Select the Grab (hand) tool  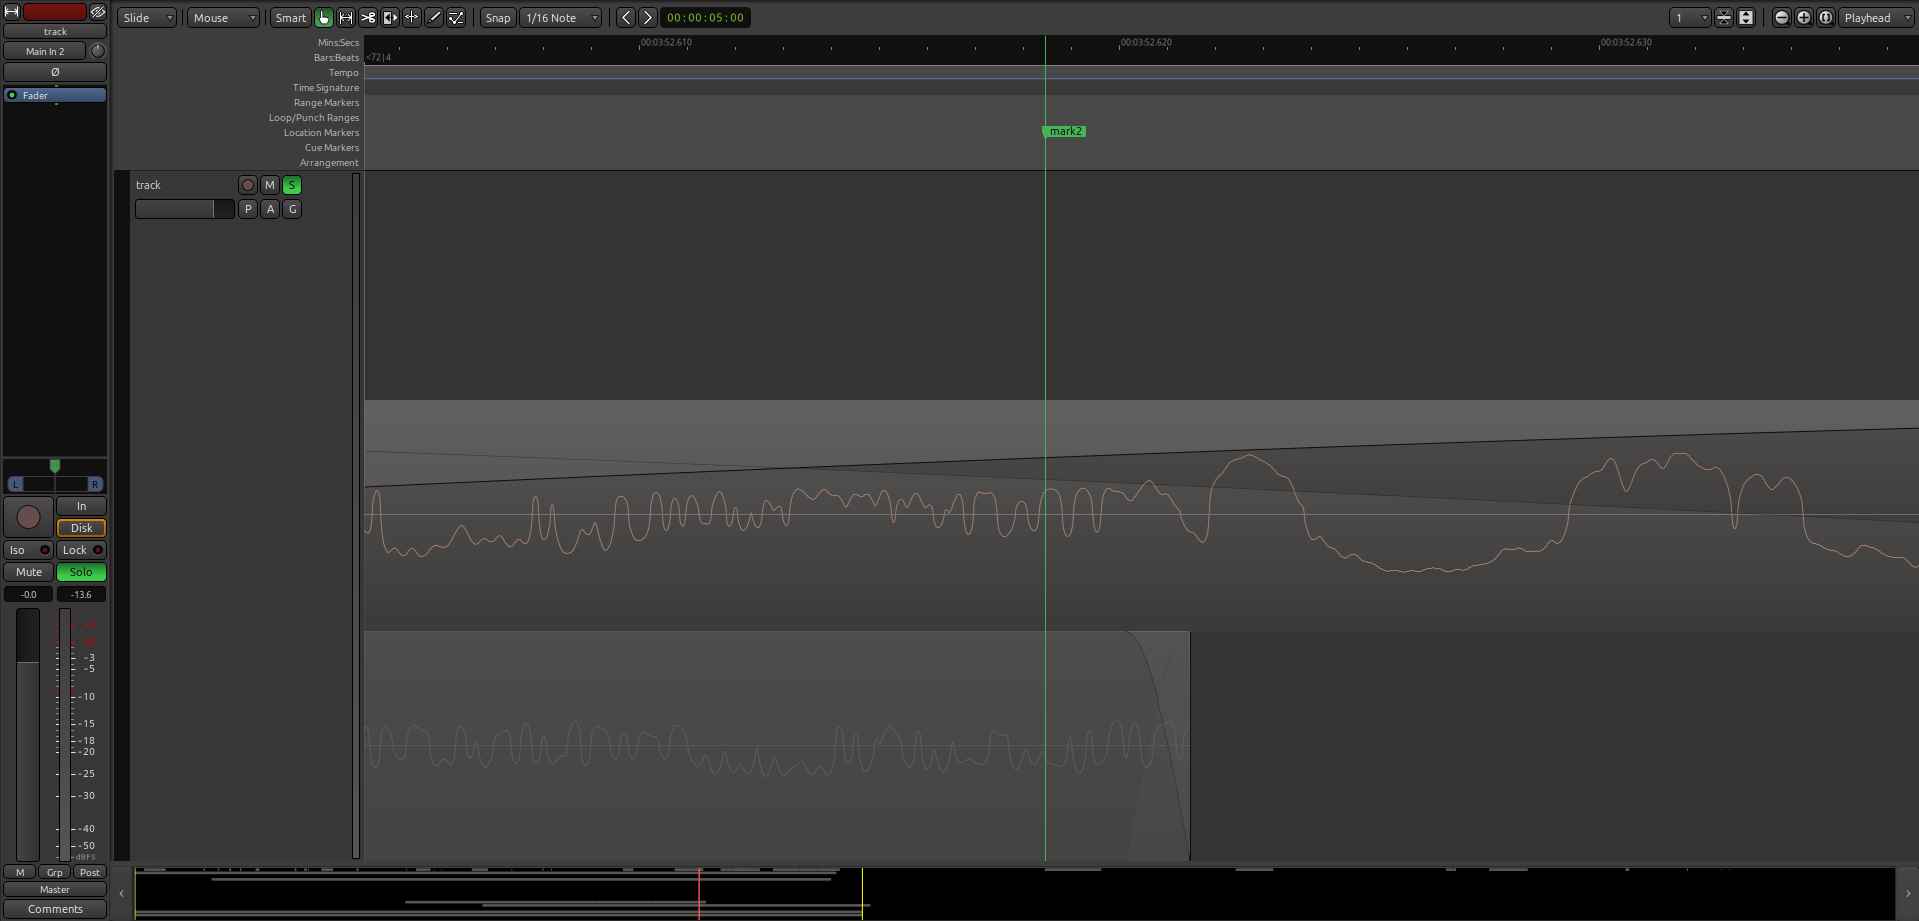point(324,18)
